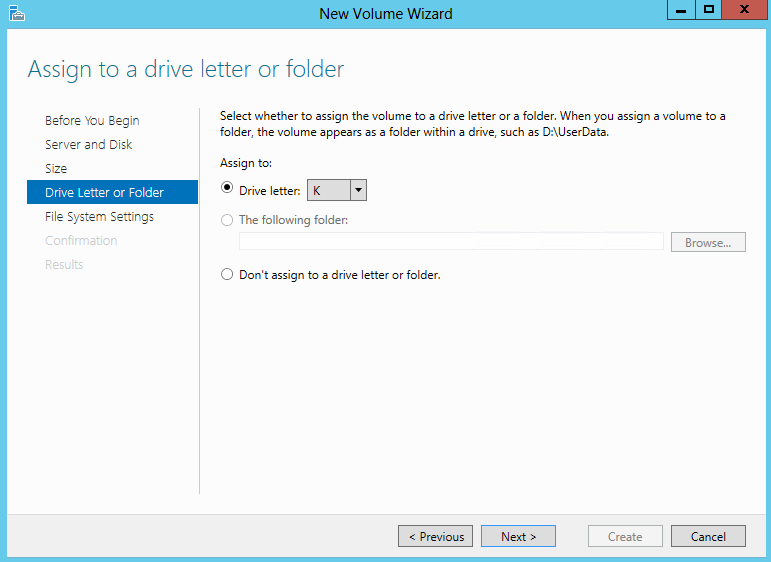Click the greyed-out Create button
This screenshot has width=771, height=562.
[625, 536]
